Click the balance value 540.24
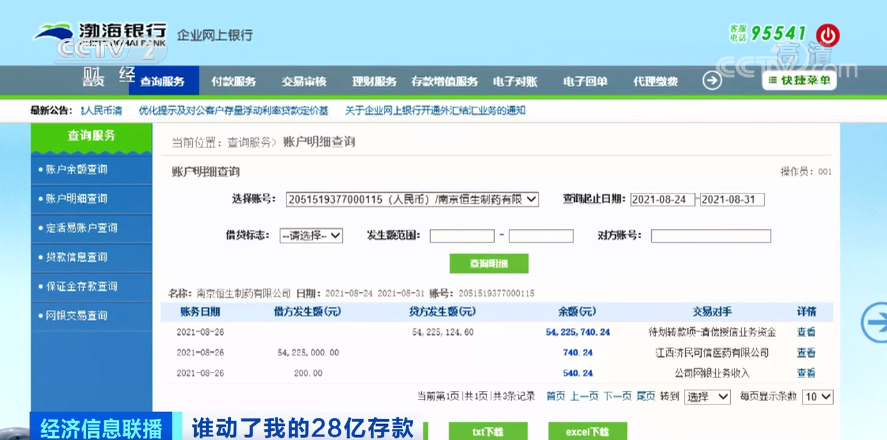Image resolution: width=887 pixels, height=440 pixels. point(578,373)
